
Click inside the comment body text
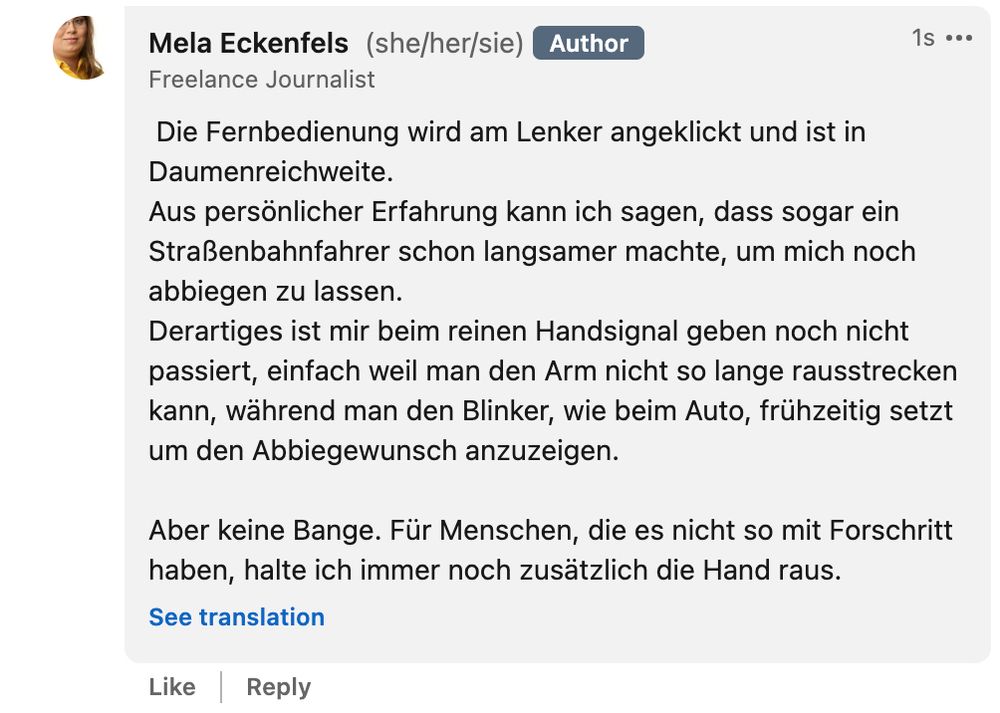(500, 330)
